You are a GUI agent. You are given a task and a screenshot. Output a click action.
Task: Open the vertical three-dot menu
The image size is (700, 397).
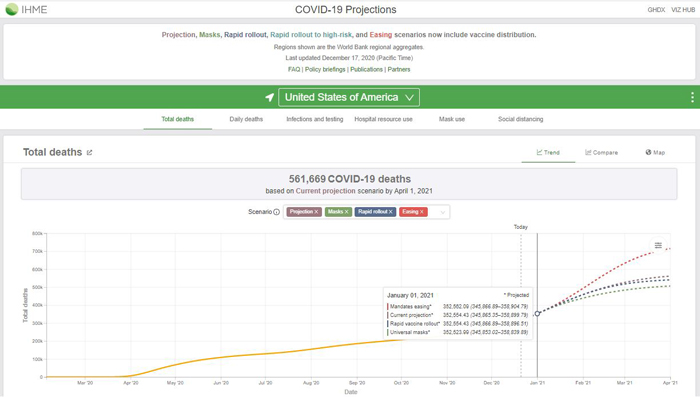[x=692, y=97]
